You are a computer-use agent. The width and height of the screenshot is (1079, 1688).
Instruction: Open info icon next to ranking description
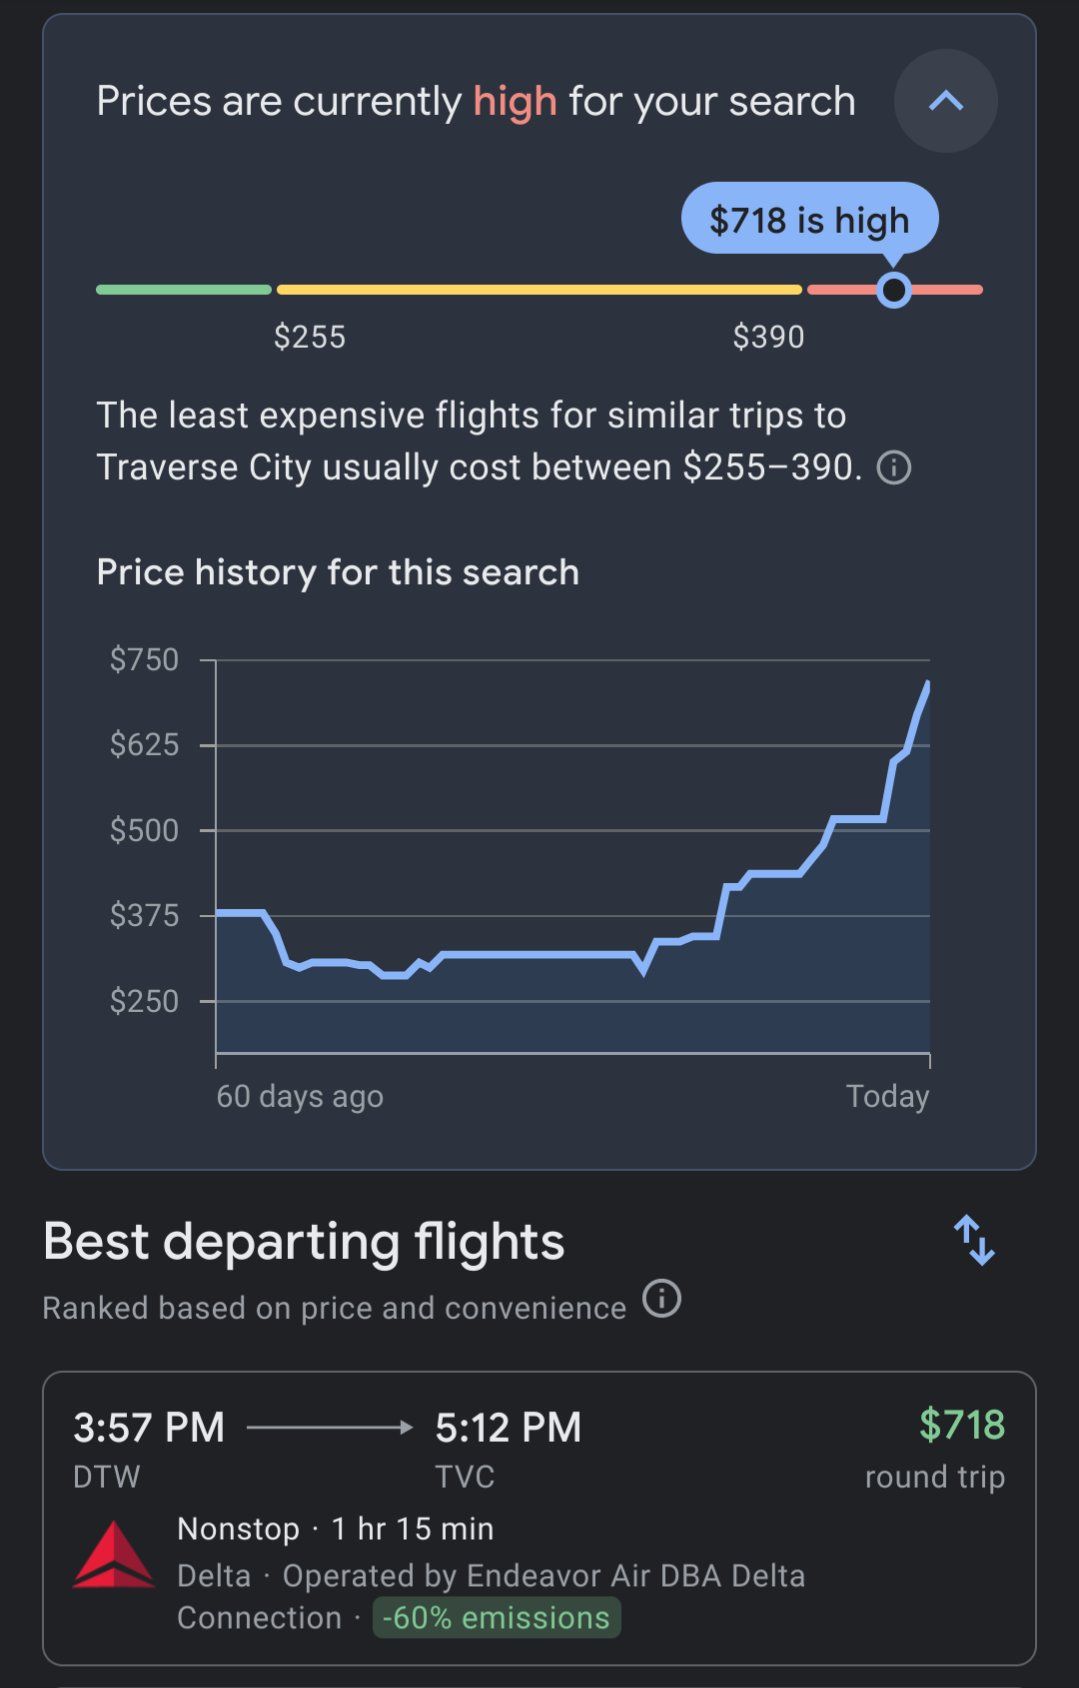click(x=661, y=1299)
